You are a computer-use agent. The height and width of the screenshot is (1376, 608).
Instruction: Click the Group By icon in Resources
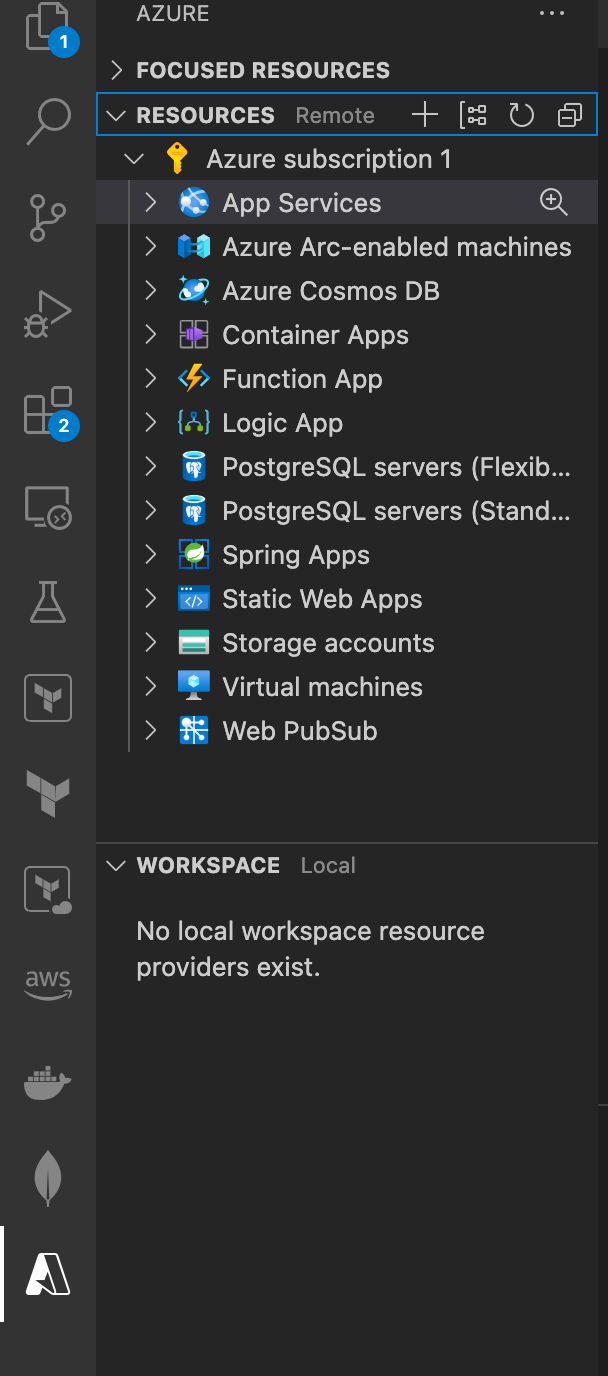click(x=473, y=115)
